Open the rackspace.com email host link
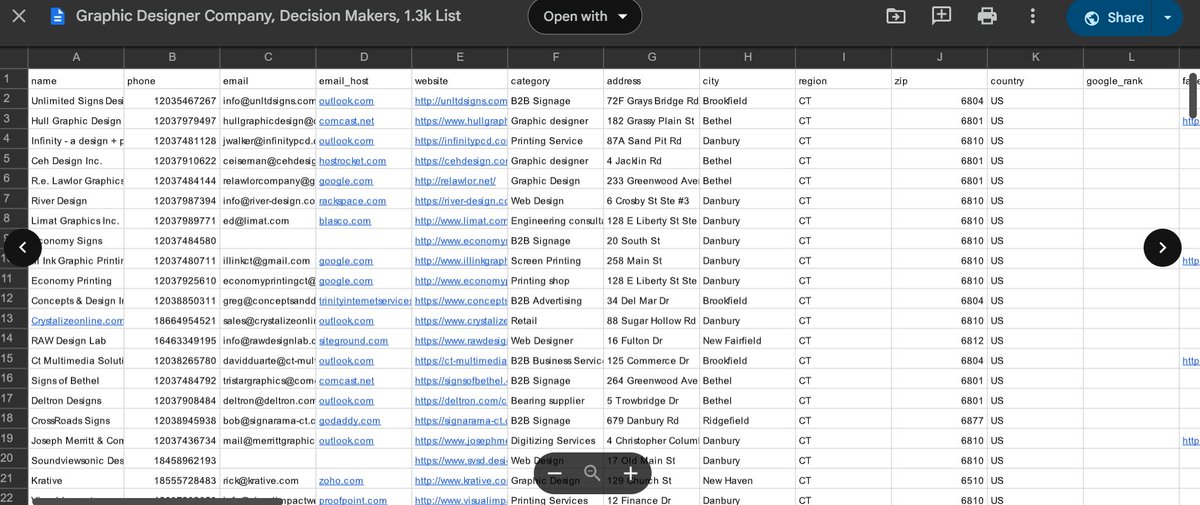The height and width of the screenshot is (505, 1200). pyautogui.click(x=352, y=201)
